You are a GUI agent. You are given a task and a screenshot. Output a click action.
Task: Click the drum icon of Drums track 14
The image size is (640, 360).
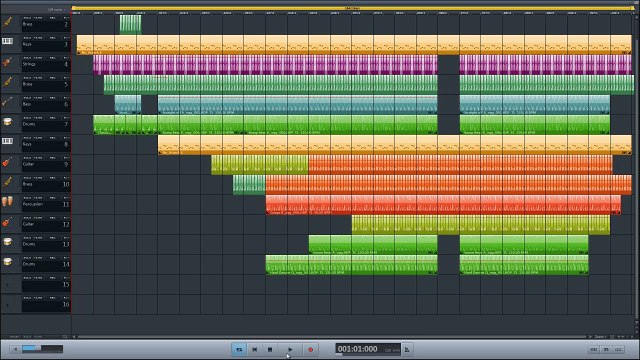(7, 262)
